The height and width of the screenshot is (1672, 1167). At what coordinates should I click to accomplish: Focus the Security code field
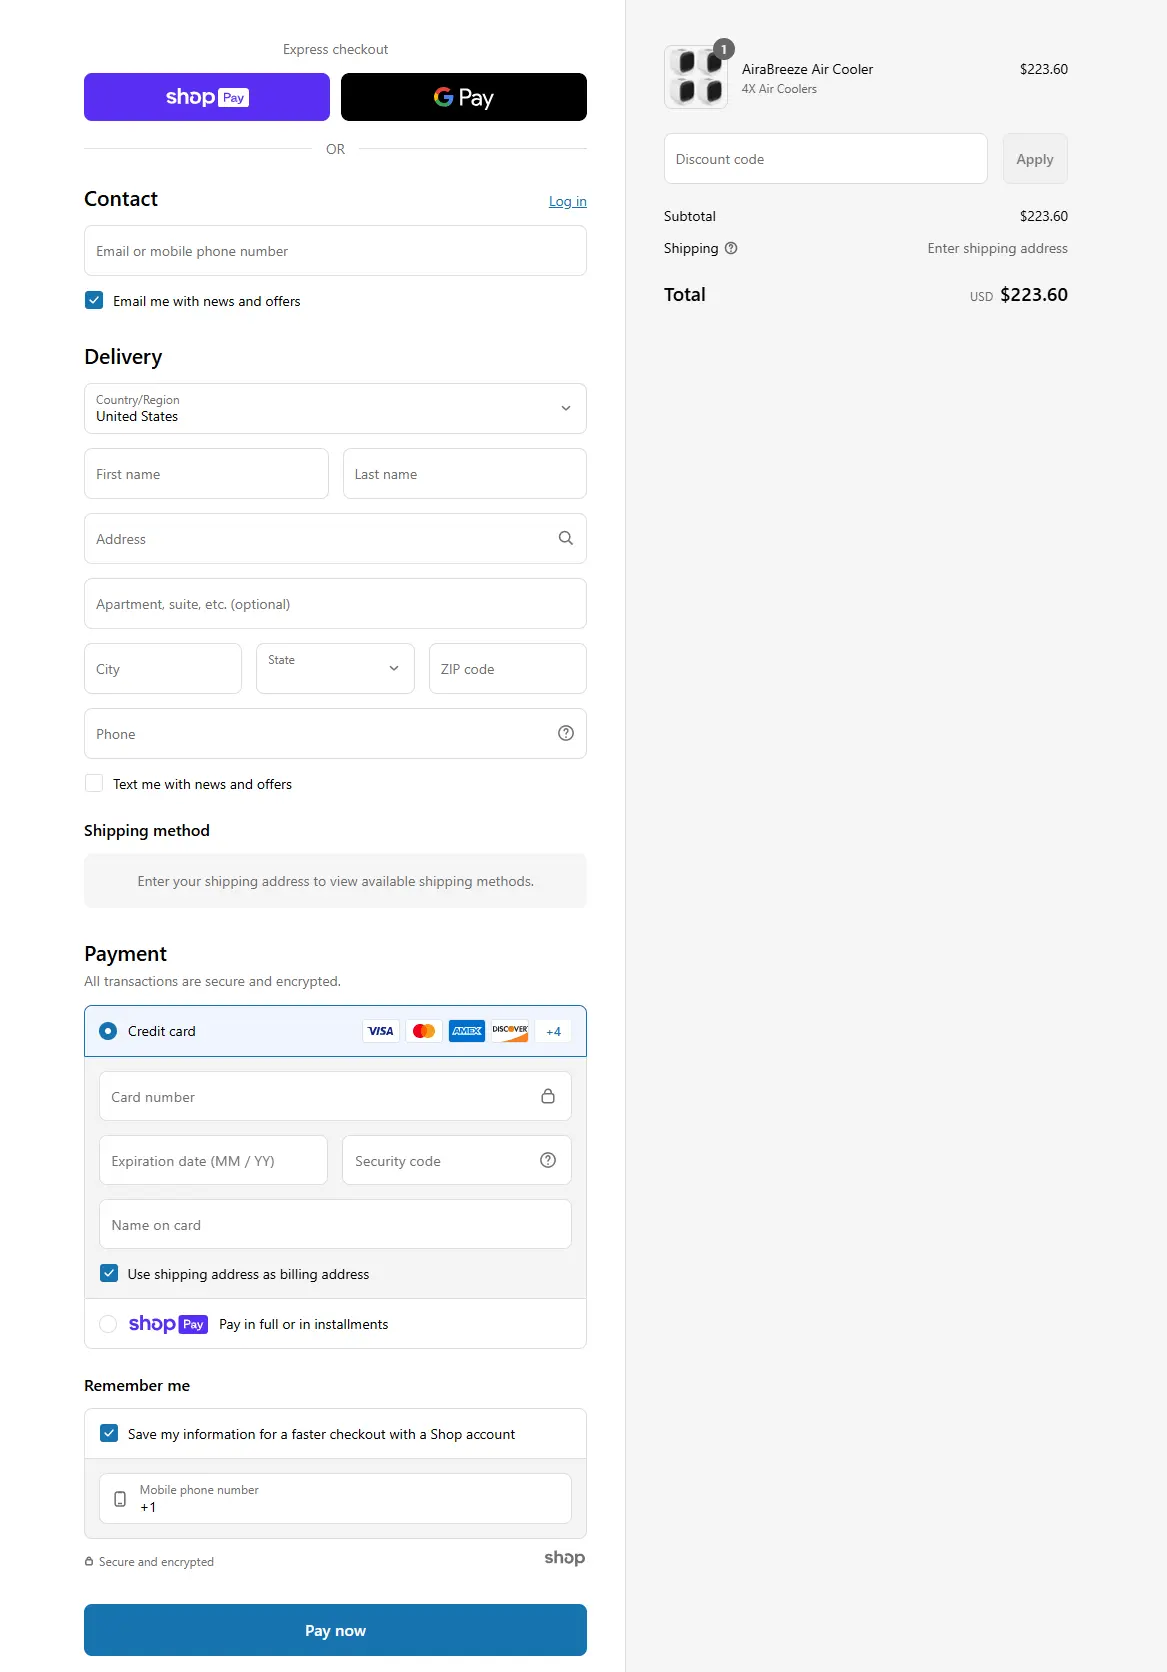pos(457,1161)
